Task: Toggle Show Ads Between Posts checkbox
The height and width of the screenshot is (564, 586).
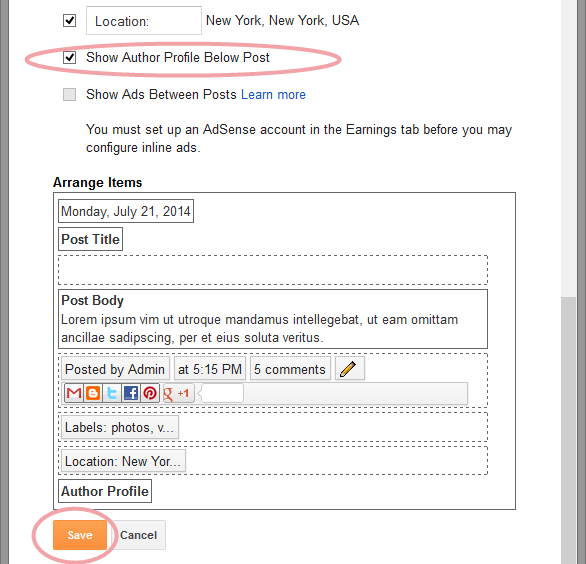Action: pos(70,95)
